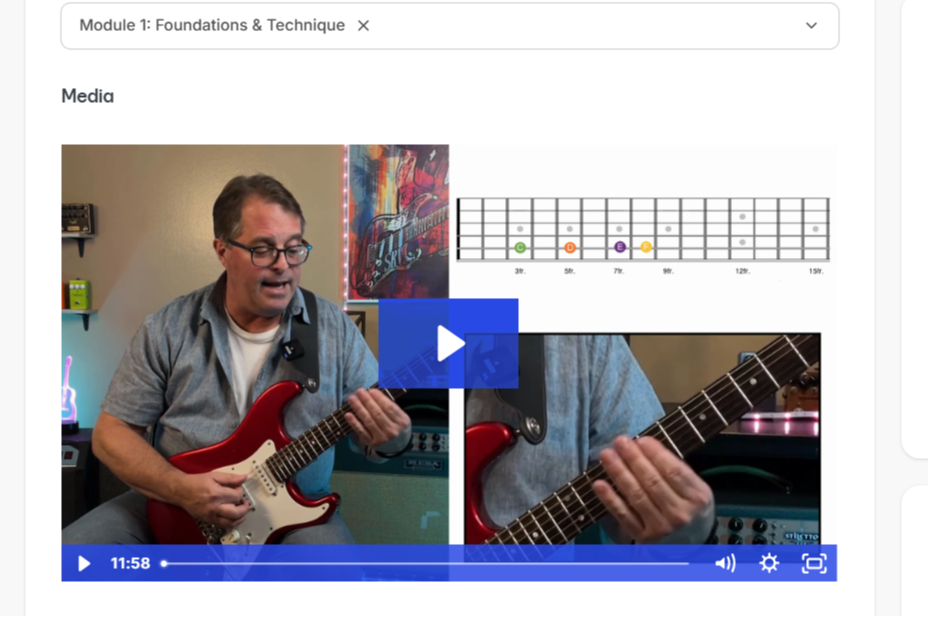Select the green C note marker on the fretboard
This screenshot has width=929, height=617.
(520, 248)
